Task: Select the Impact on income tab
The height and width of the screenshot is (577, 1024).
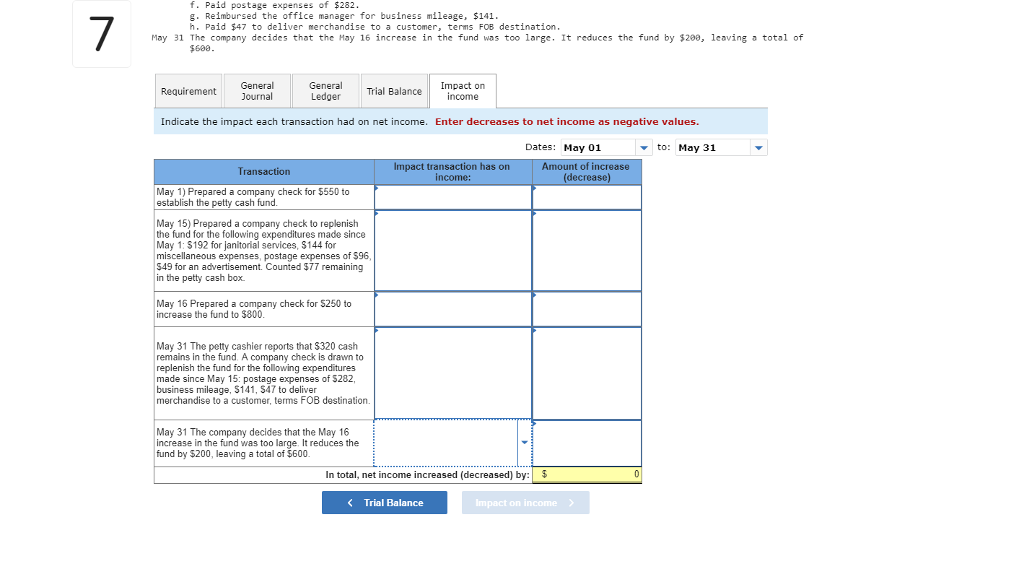Action: (x=462, y=91)
